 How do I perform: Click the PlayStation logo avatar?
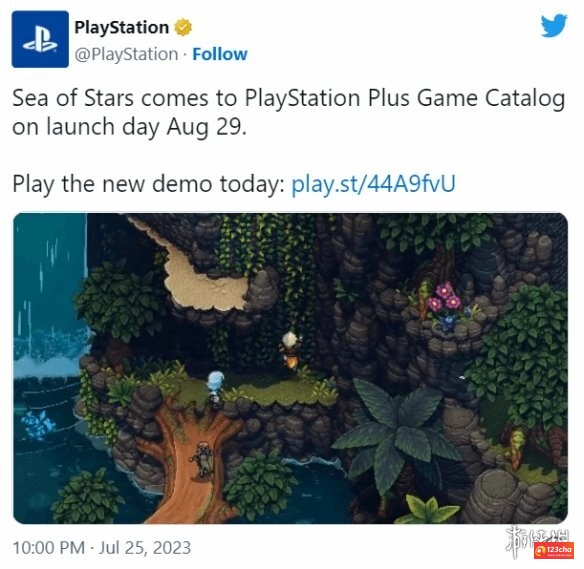(40, 39)
